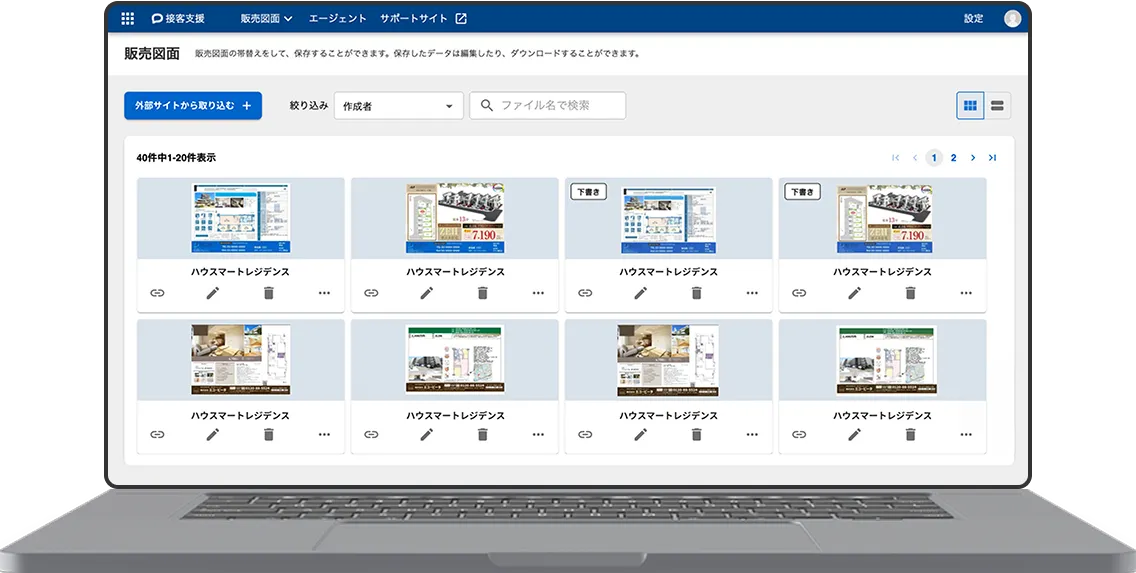Edit bottom-row first card with pencil icon
Image resolution: width=1136 pixels, height=573 pixels.
(x=212, y=435)
